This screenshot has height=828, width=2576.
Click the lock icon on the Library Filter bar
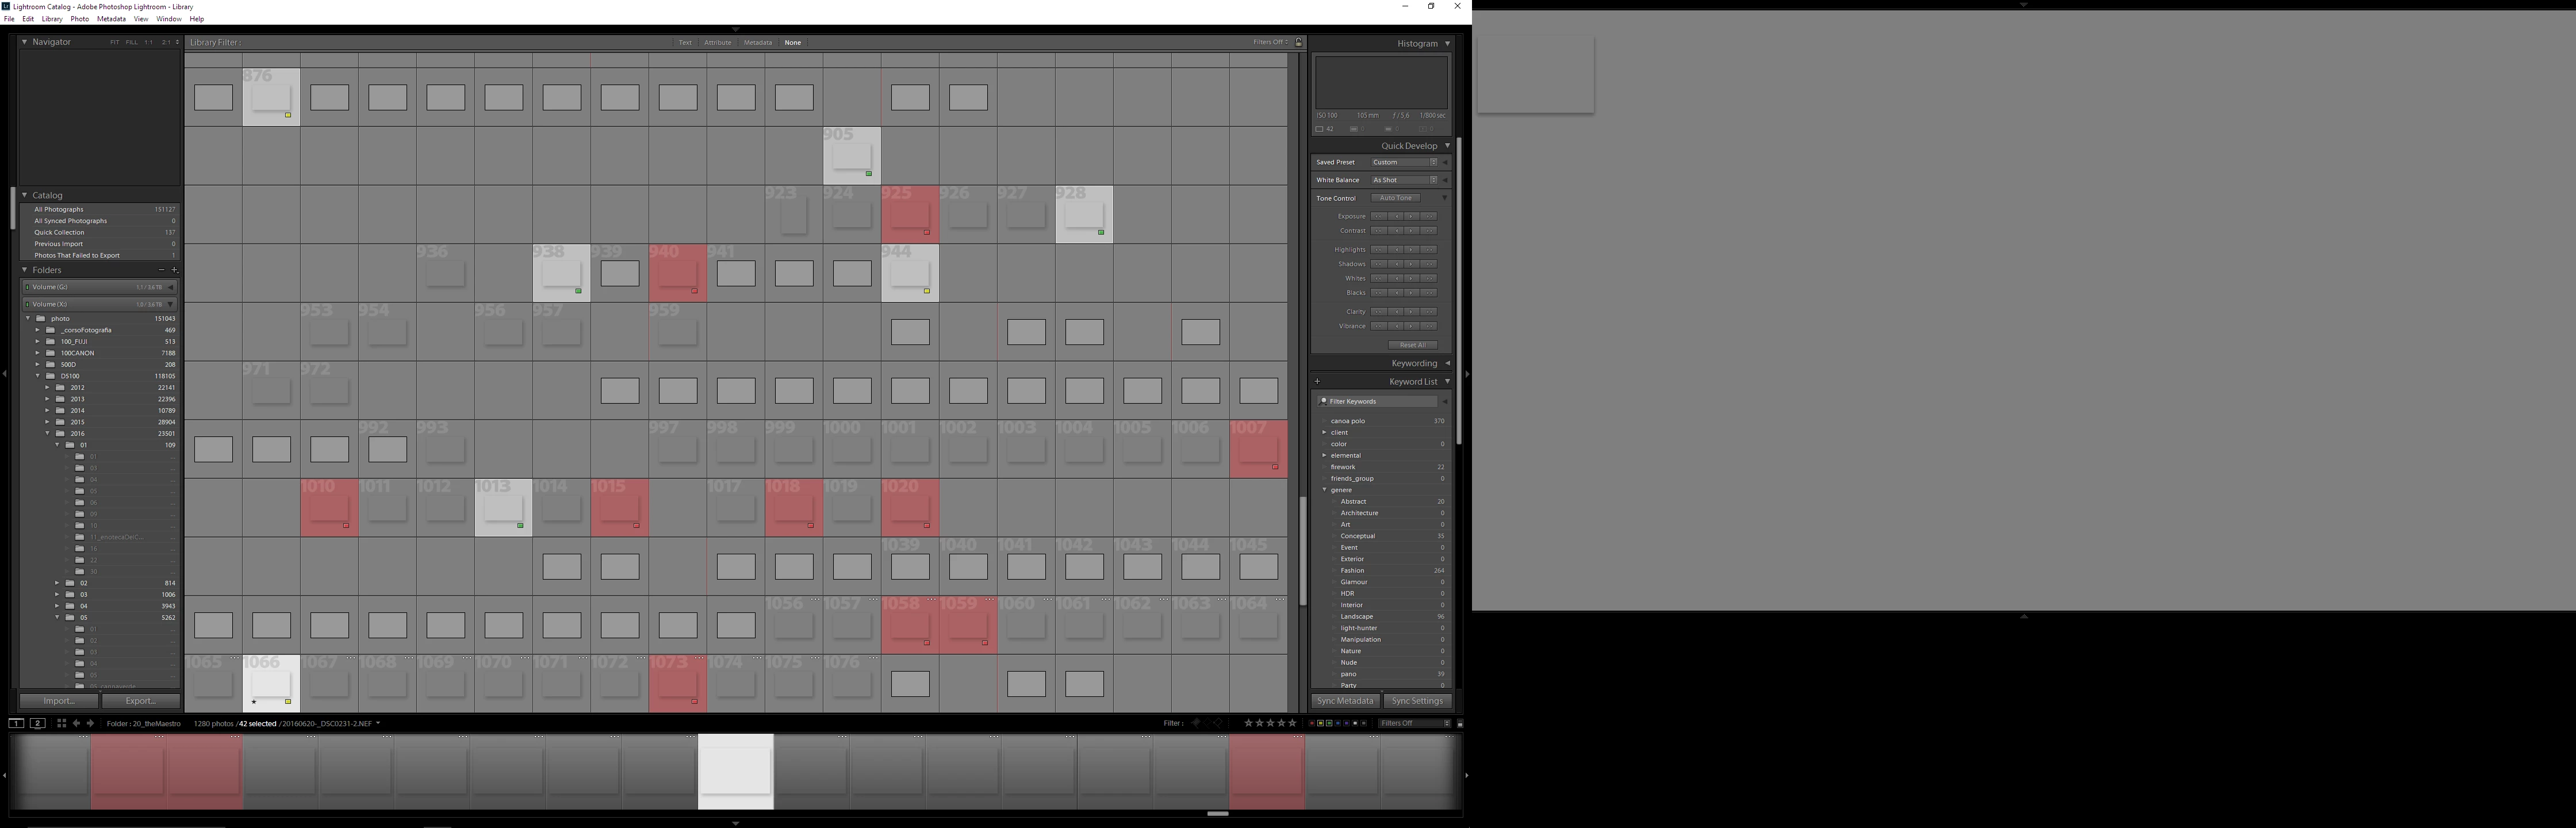pos(1299,42)
